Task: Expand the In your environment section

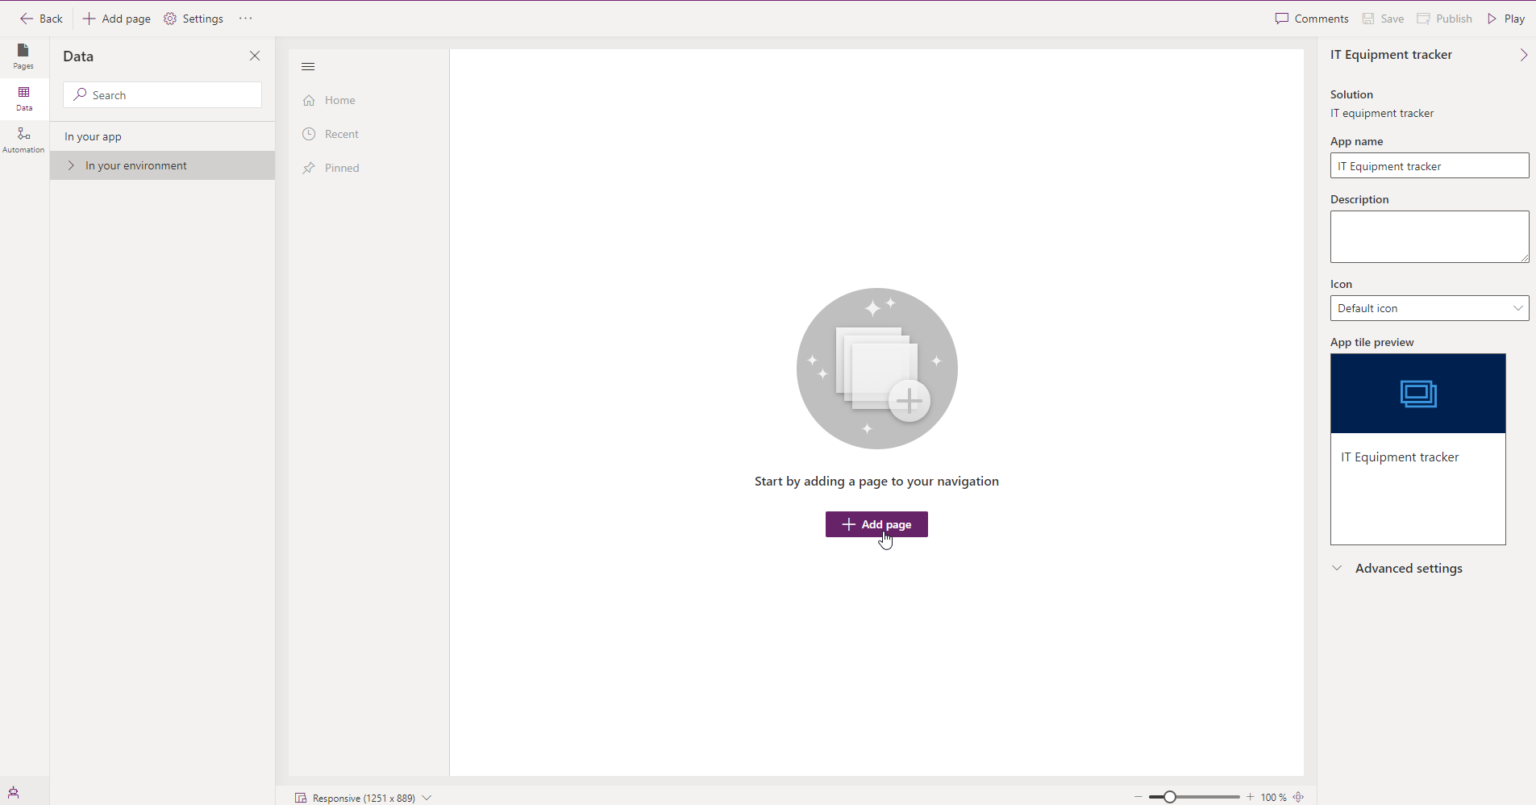Action: click(71, 166)
